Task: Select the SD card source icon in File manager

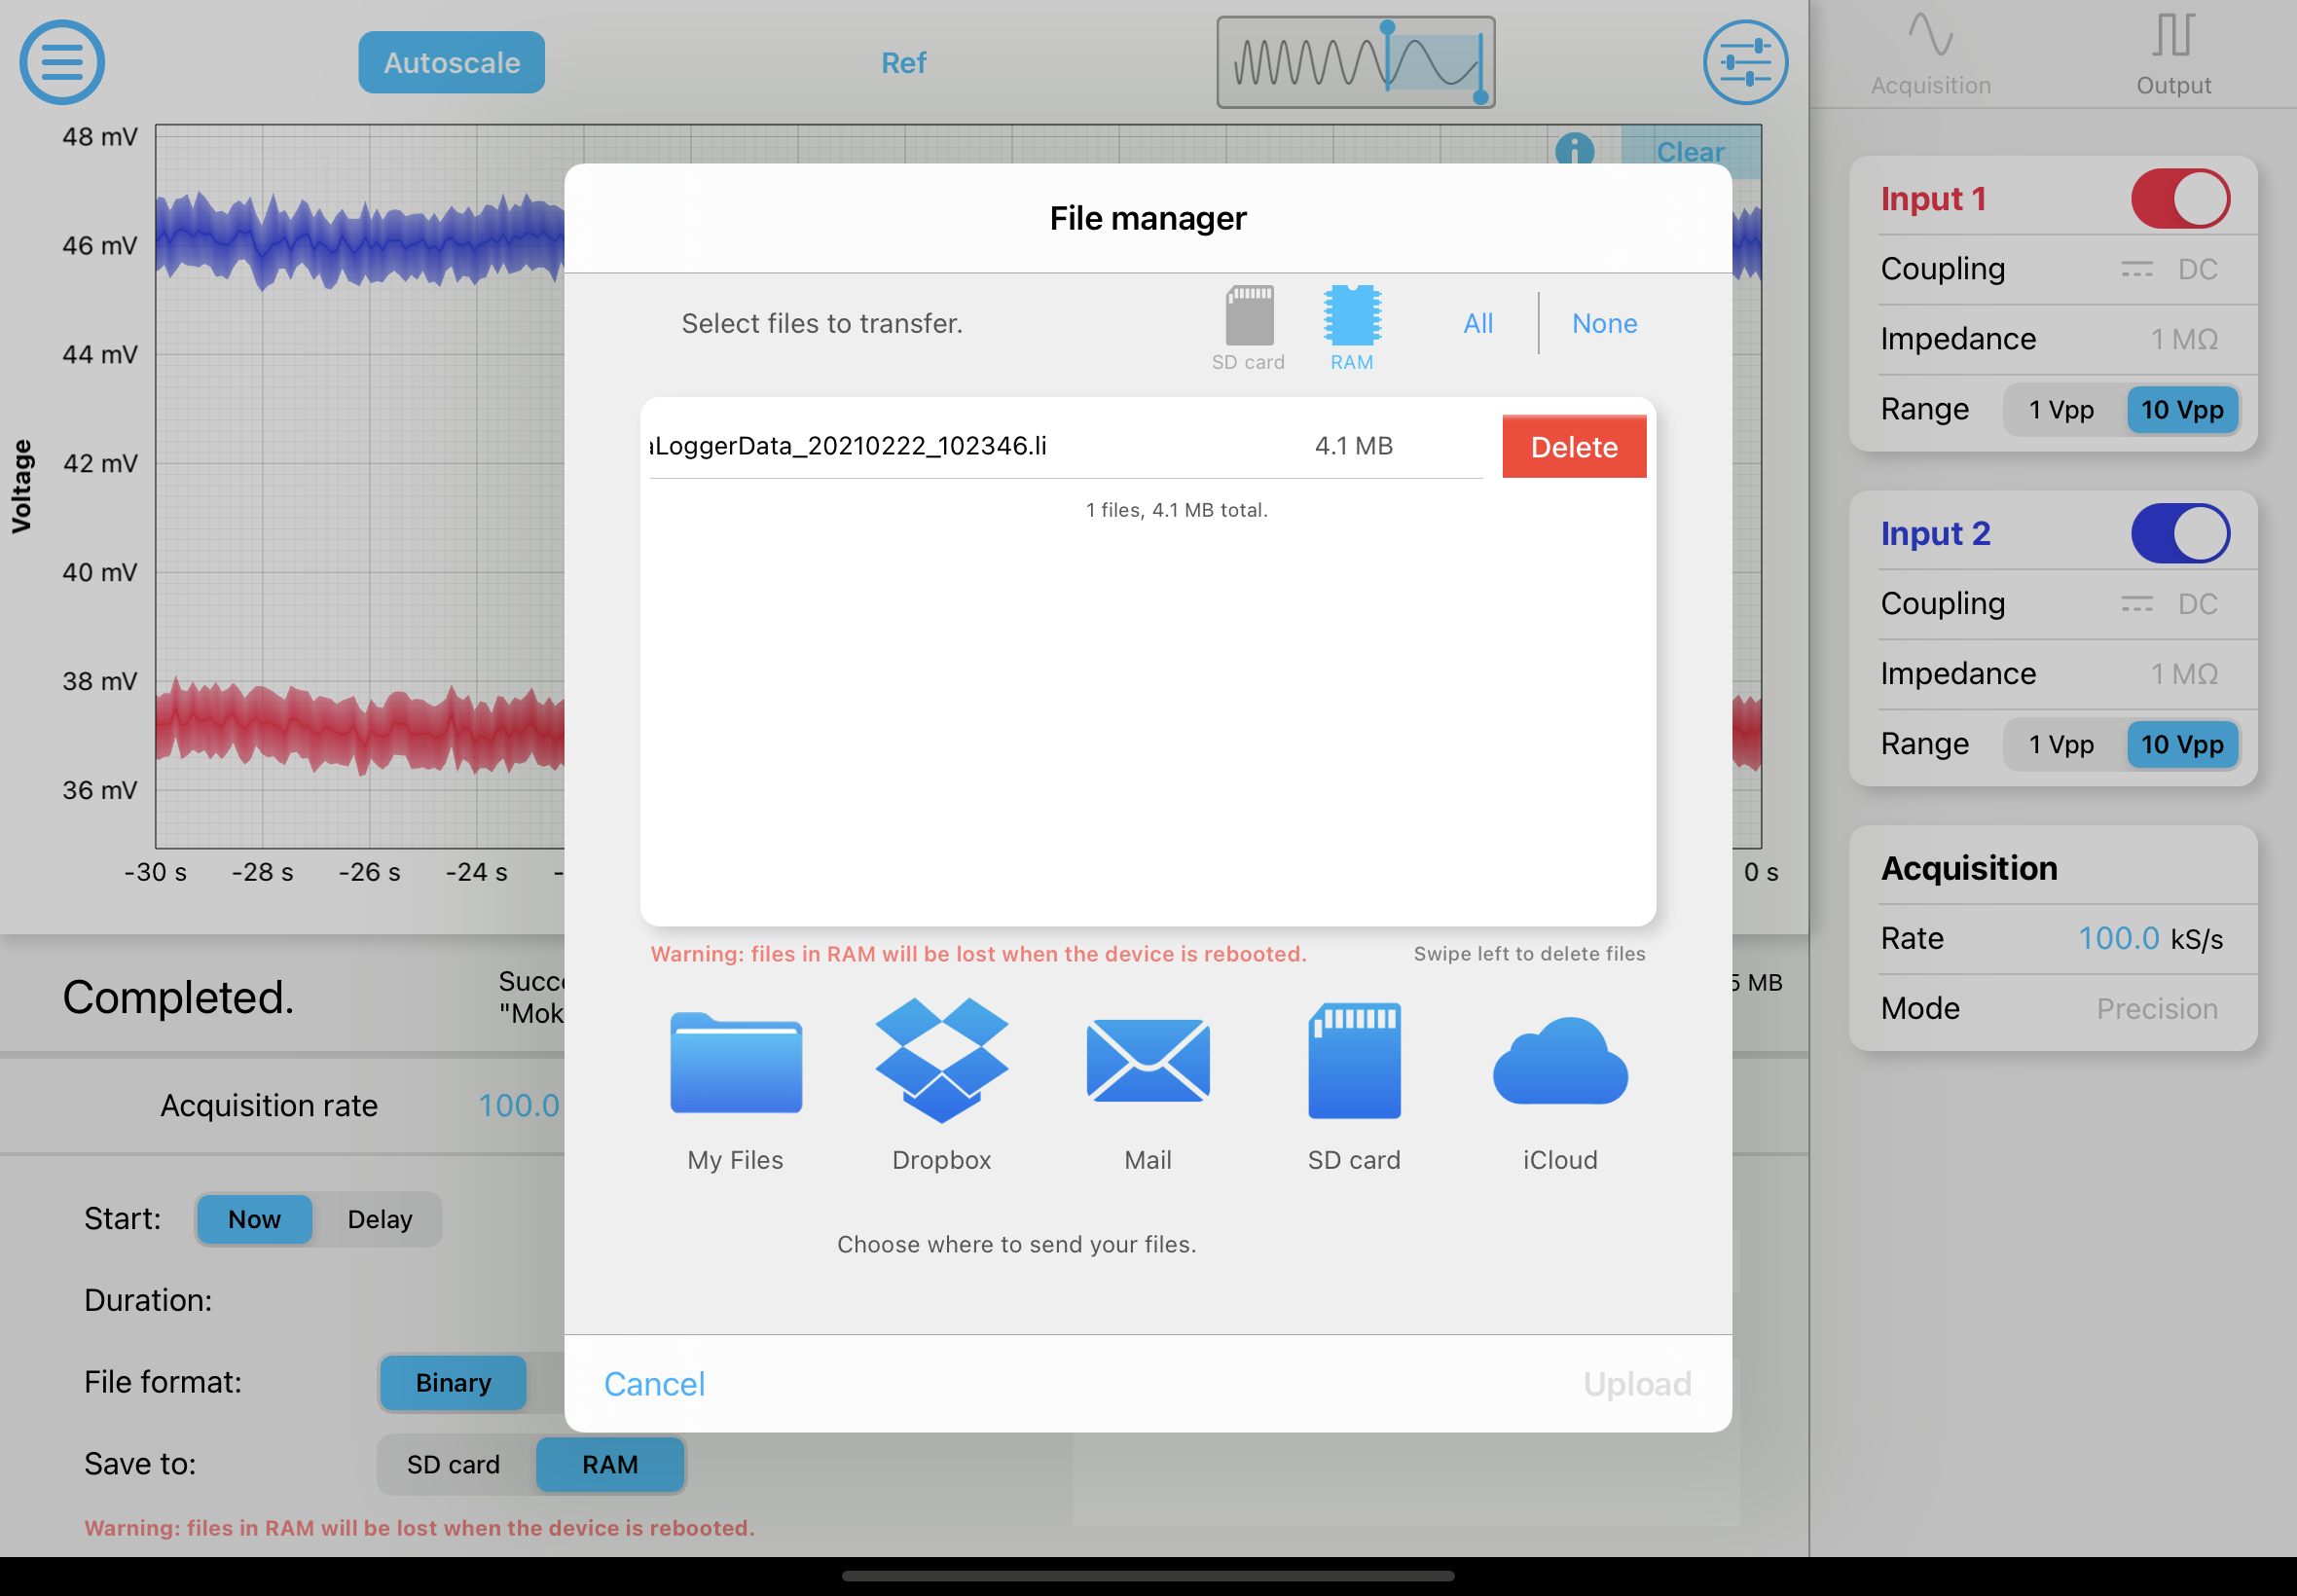Action: [1249, 328]
